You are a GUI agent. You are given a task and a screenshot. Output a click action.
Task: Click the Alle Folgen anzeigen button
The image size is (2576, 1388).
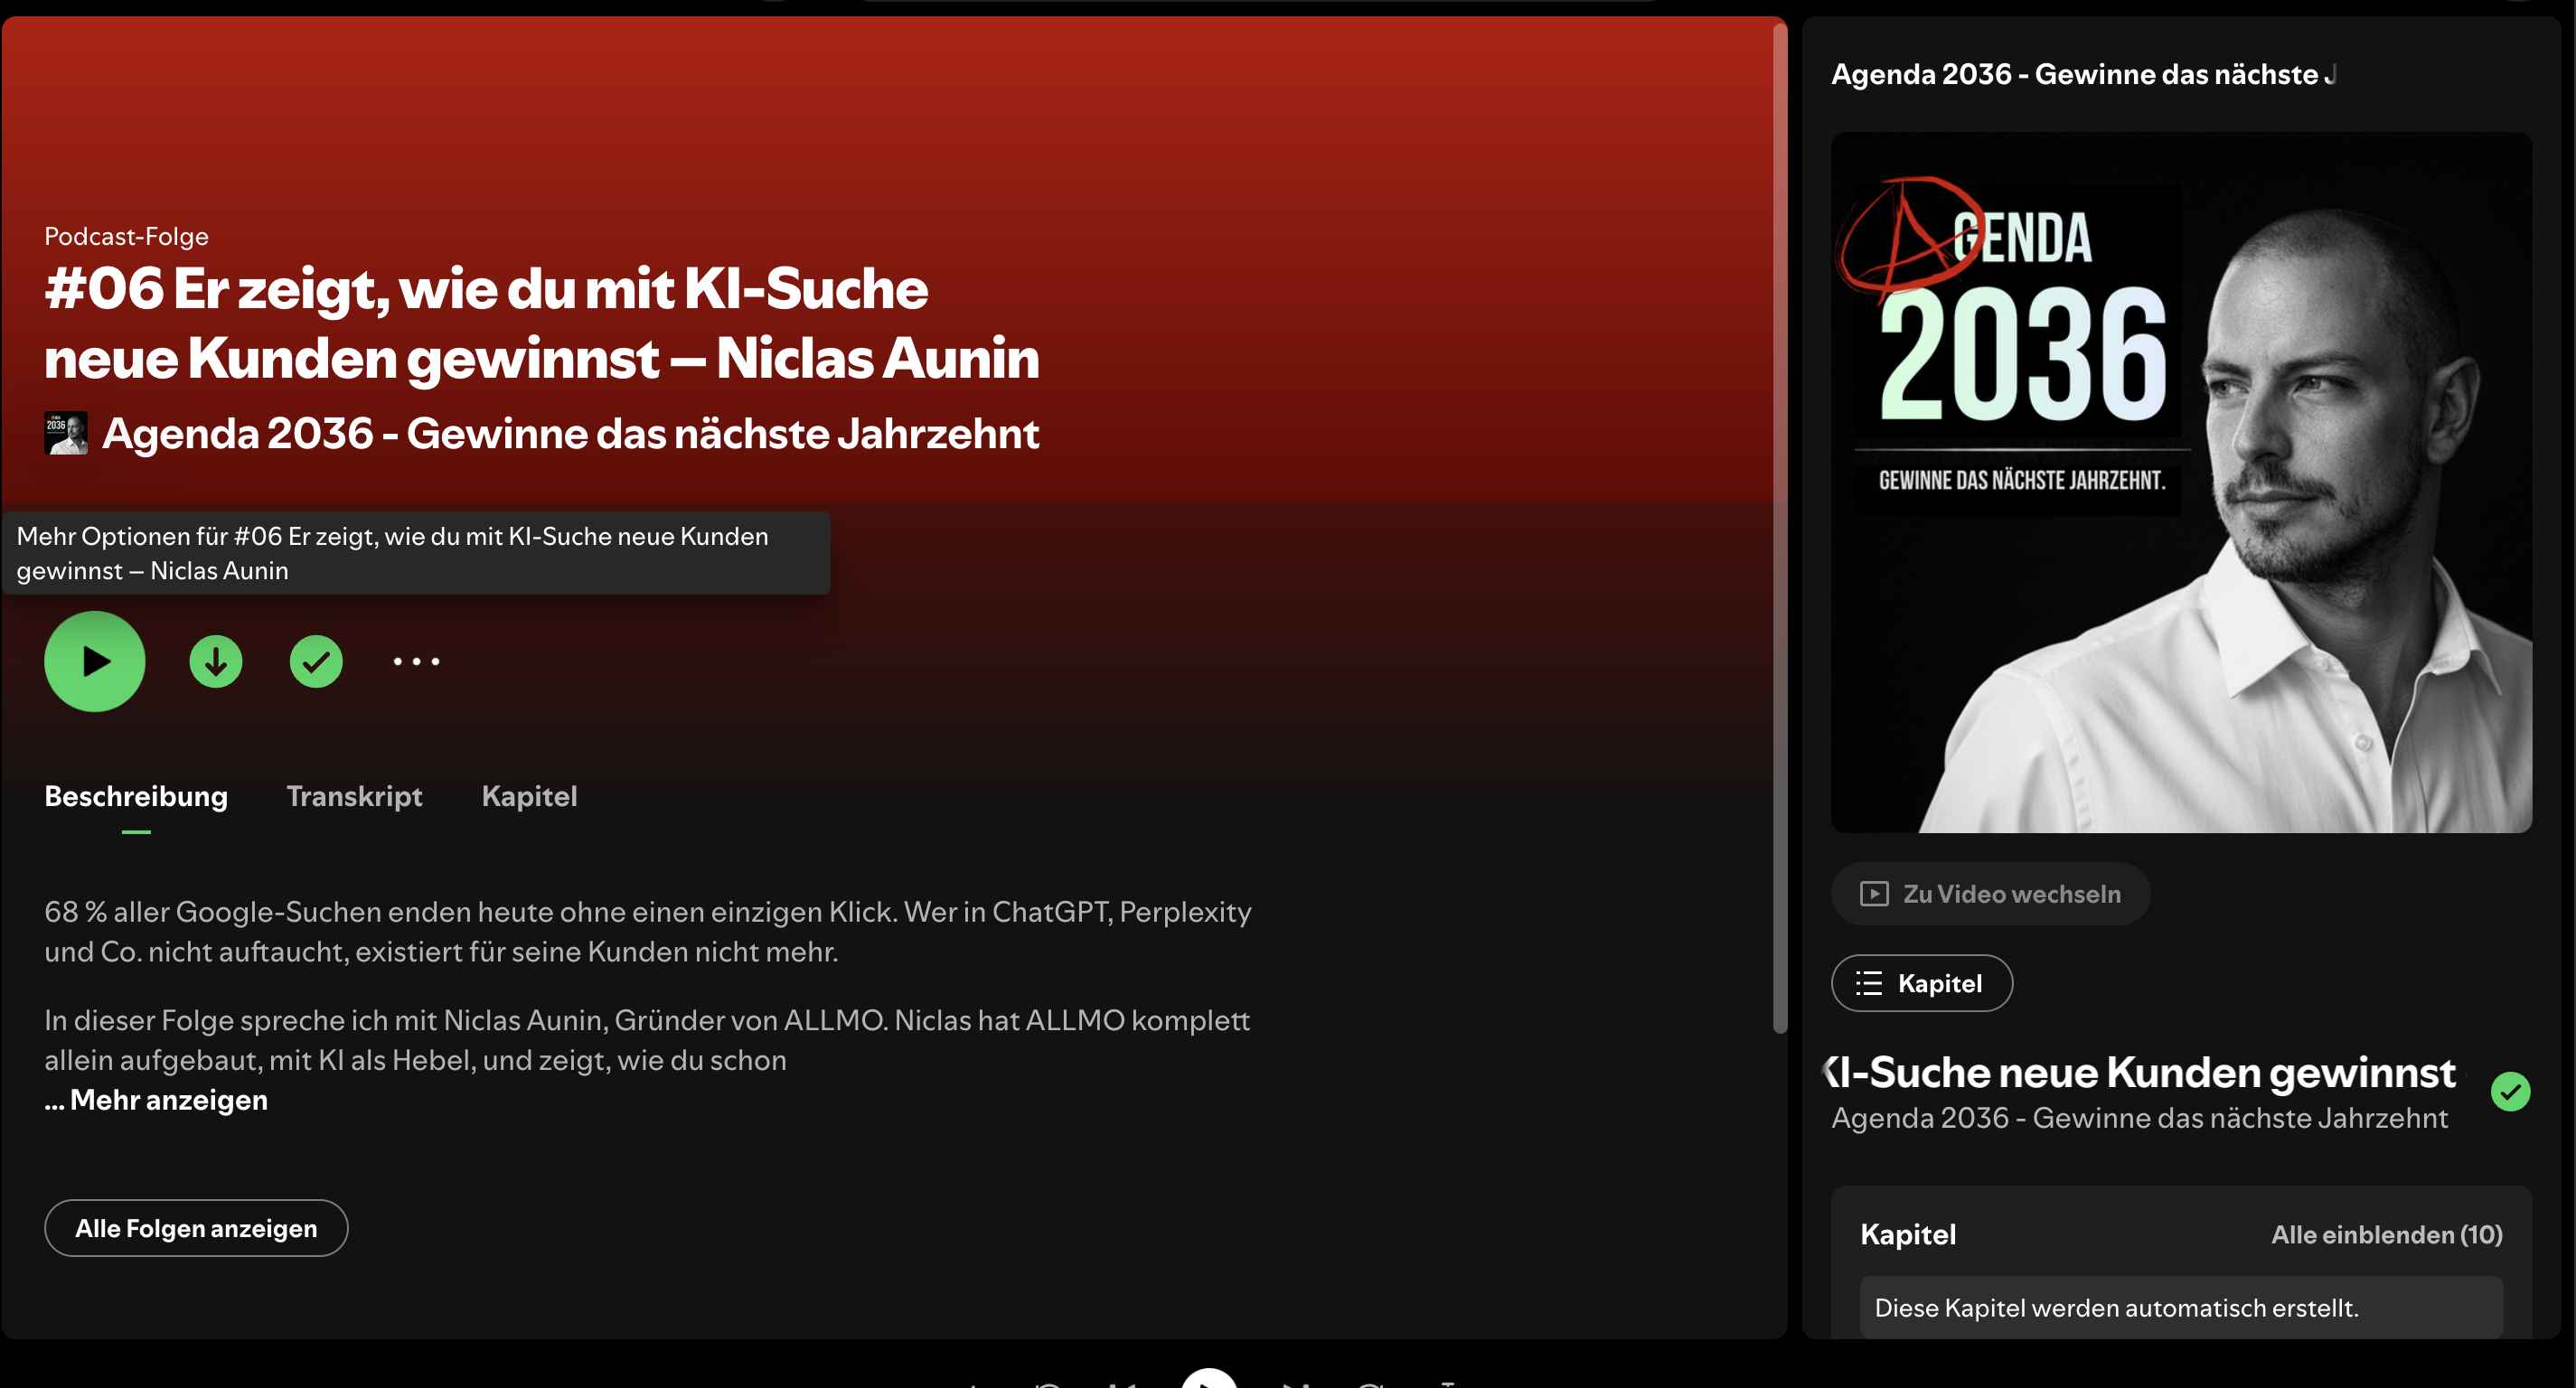click(196, 1228)
